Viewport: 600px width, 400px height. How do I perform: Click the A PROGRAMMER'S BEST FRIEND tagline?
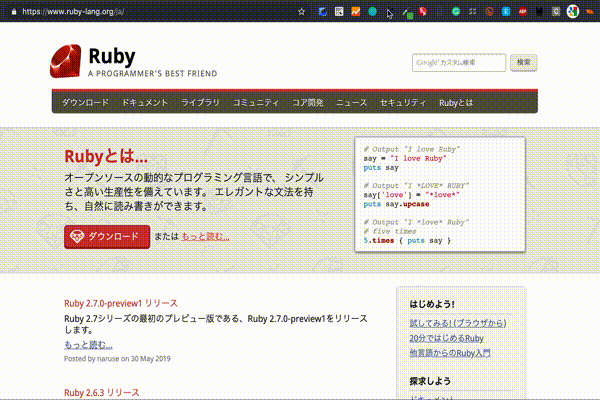[152, 73]
